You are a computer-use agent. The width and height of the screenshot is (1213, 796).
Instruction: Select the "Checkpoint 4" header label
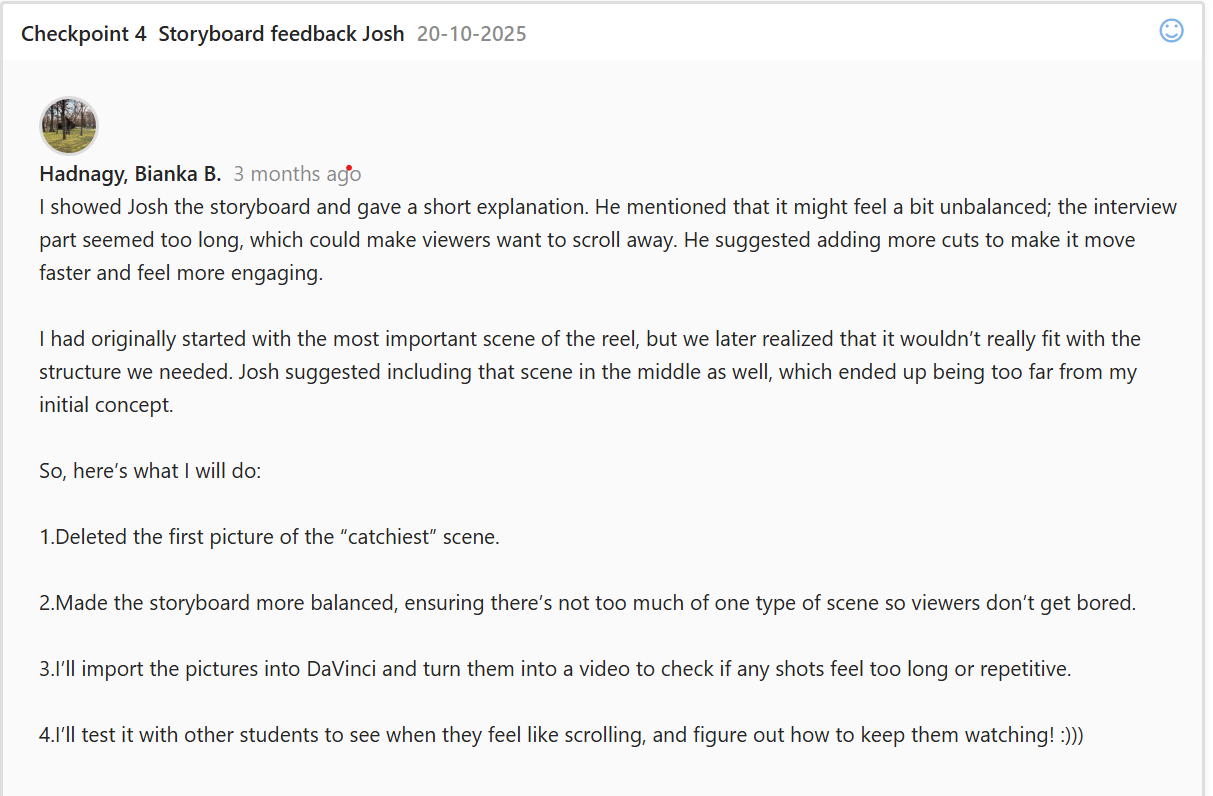tap(84, 34)
